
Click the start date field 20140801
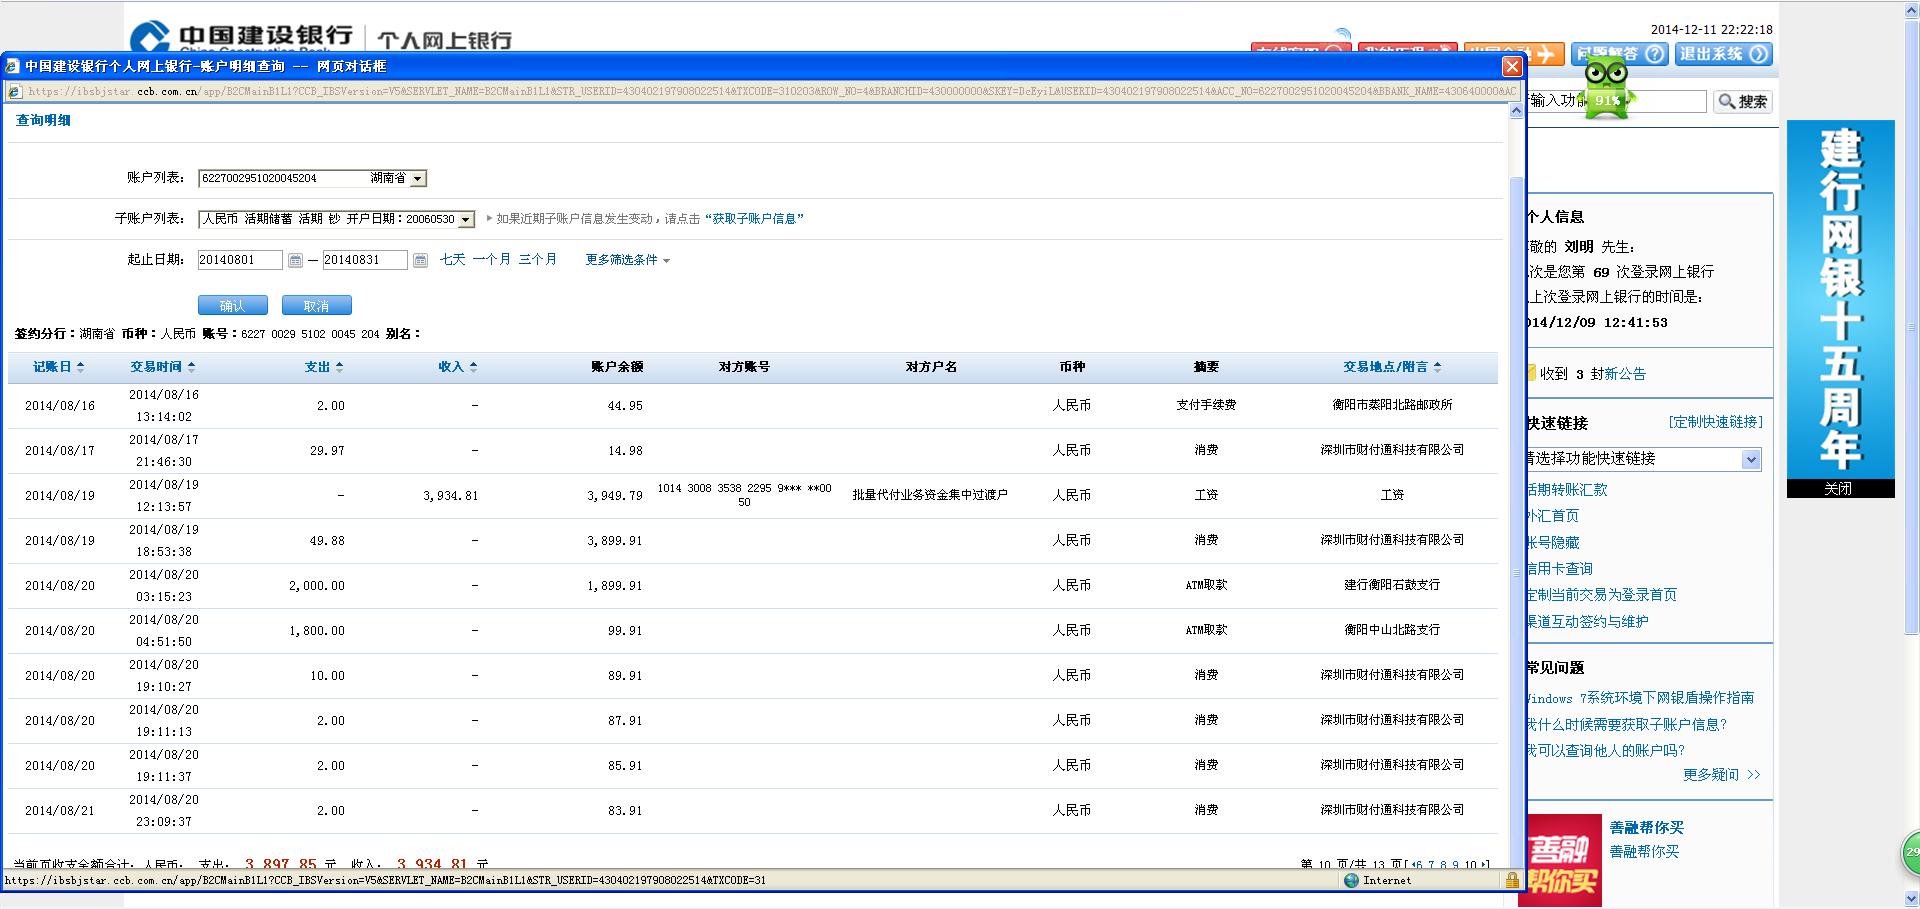(x=239, y=260)
